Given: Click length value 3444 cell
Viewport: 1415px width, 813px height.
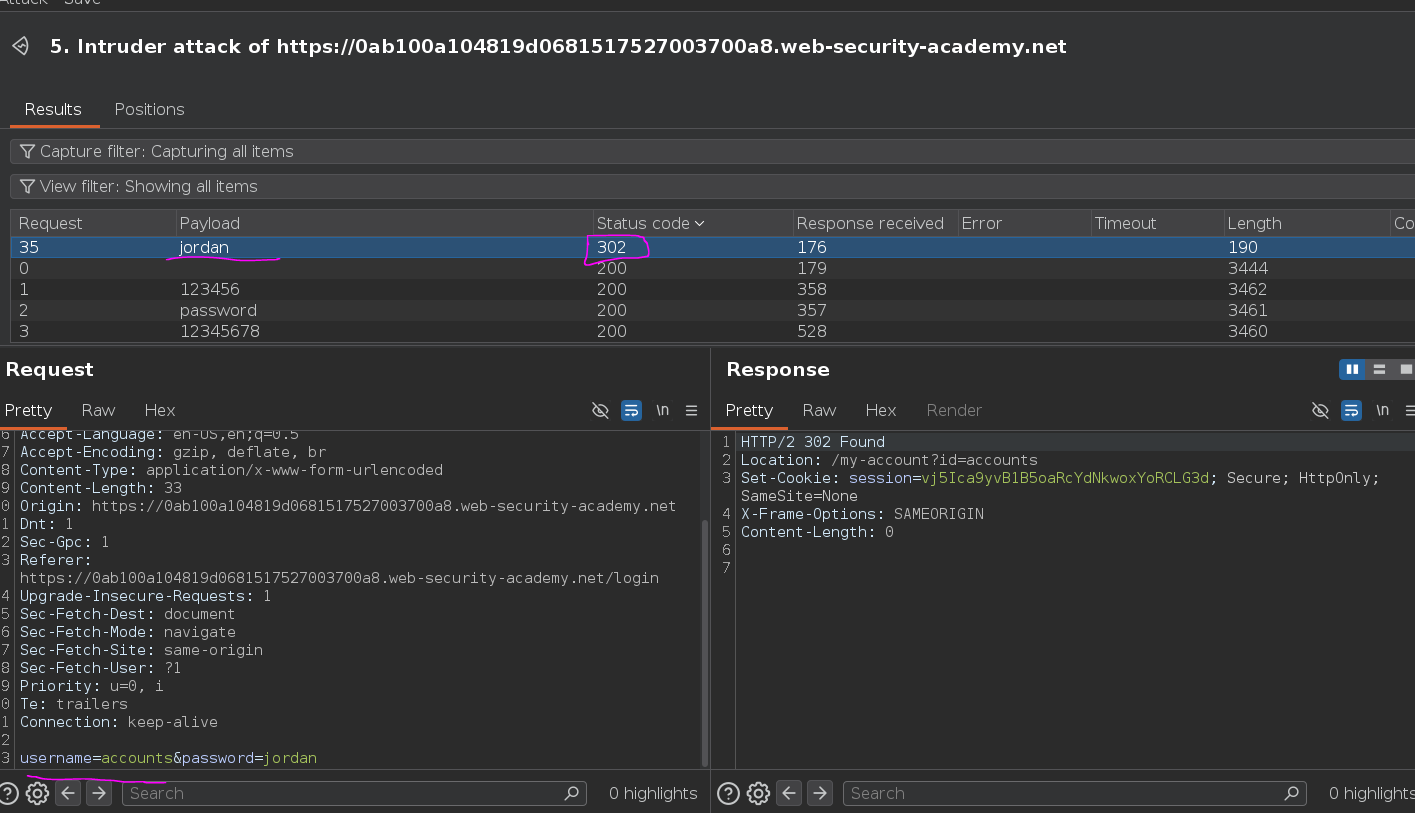Looking at the screenshot, I should tap(1248, 268).
